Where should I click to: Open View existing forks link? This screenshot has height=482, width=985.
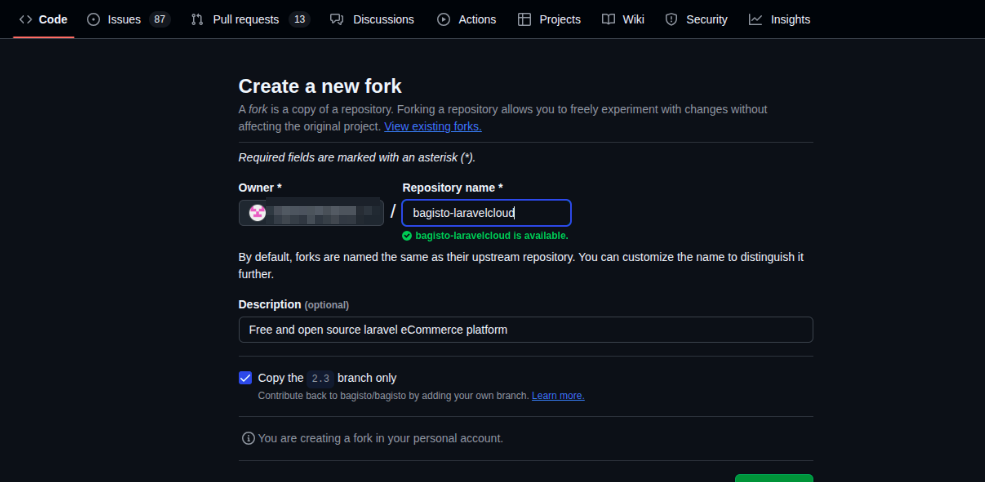433,126
